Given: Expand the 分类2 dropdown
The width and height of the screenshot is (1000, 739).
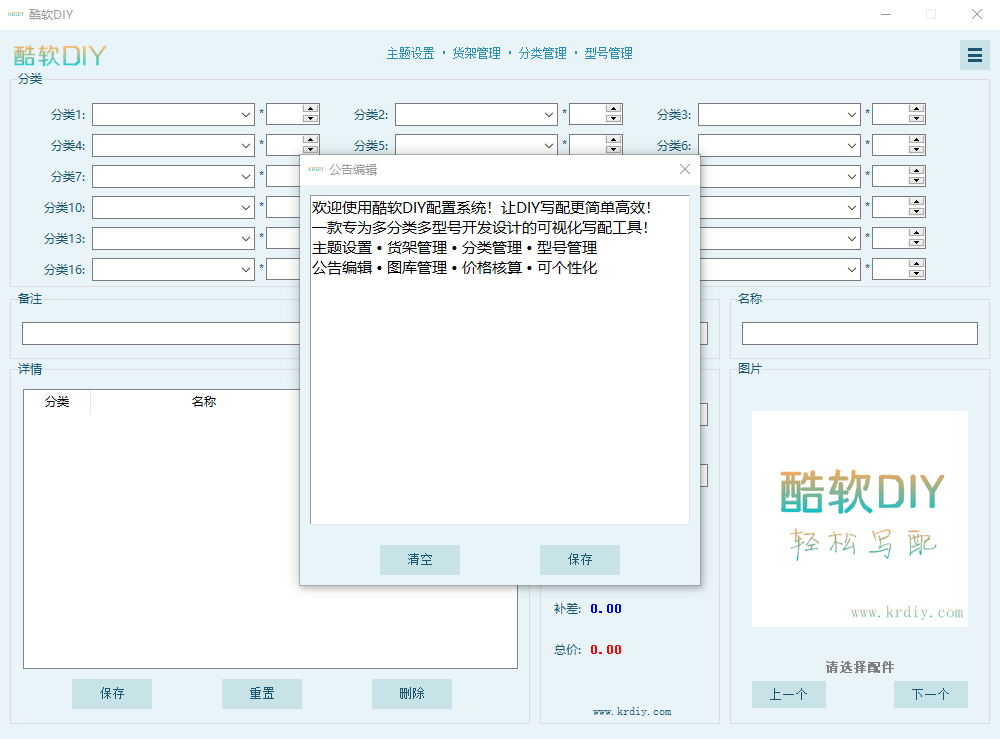Looking at the screenshot, I should 549,115.
